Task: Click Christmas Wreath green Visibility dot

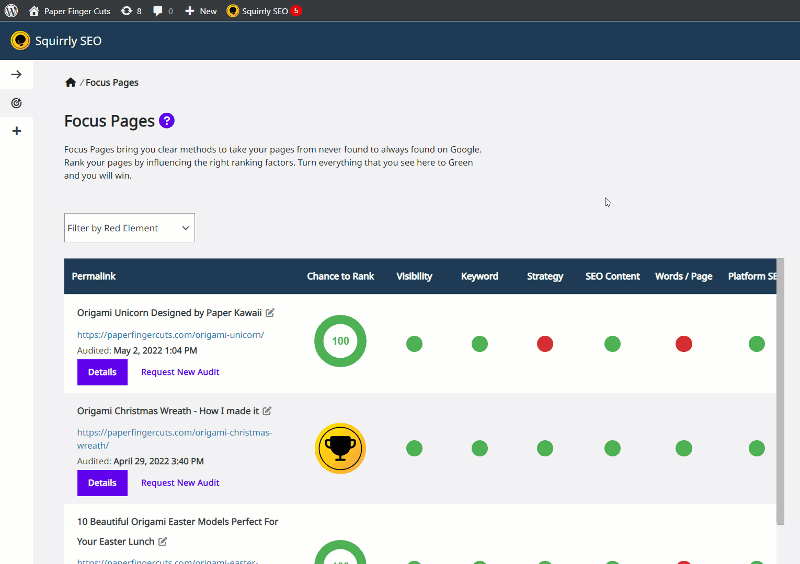Action: click(x=414, y=448)
